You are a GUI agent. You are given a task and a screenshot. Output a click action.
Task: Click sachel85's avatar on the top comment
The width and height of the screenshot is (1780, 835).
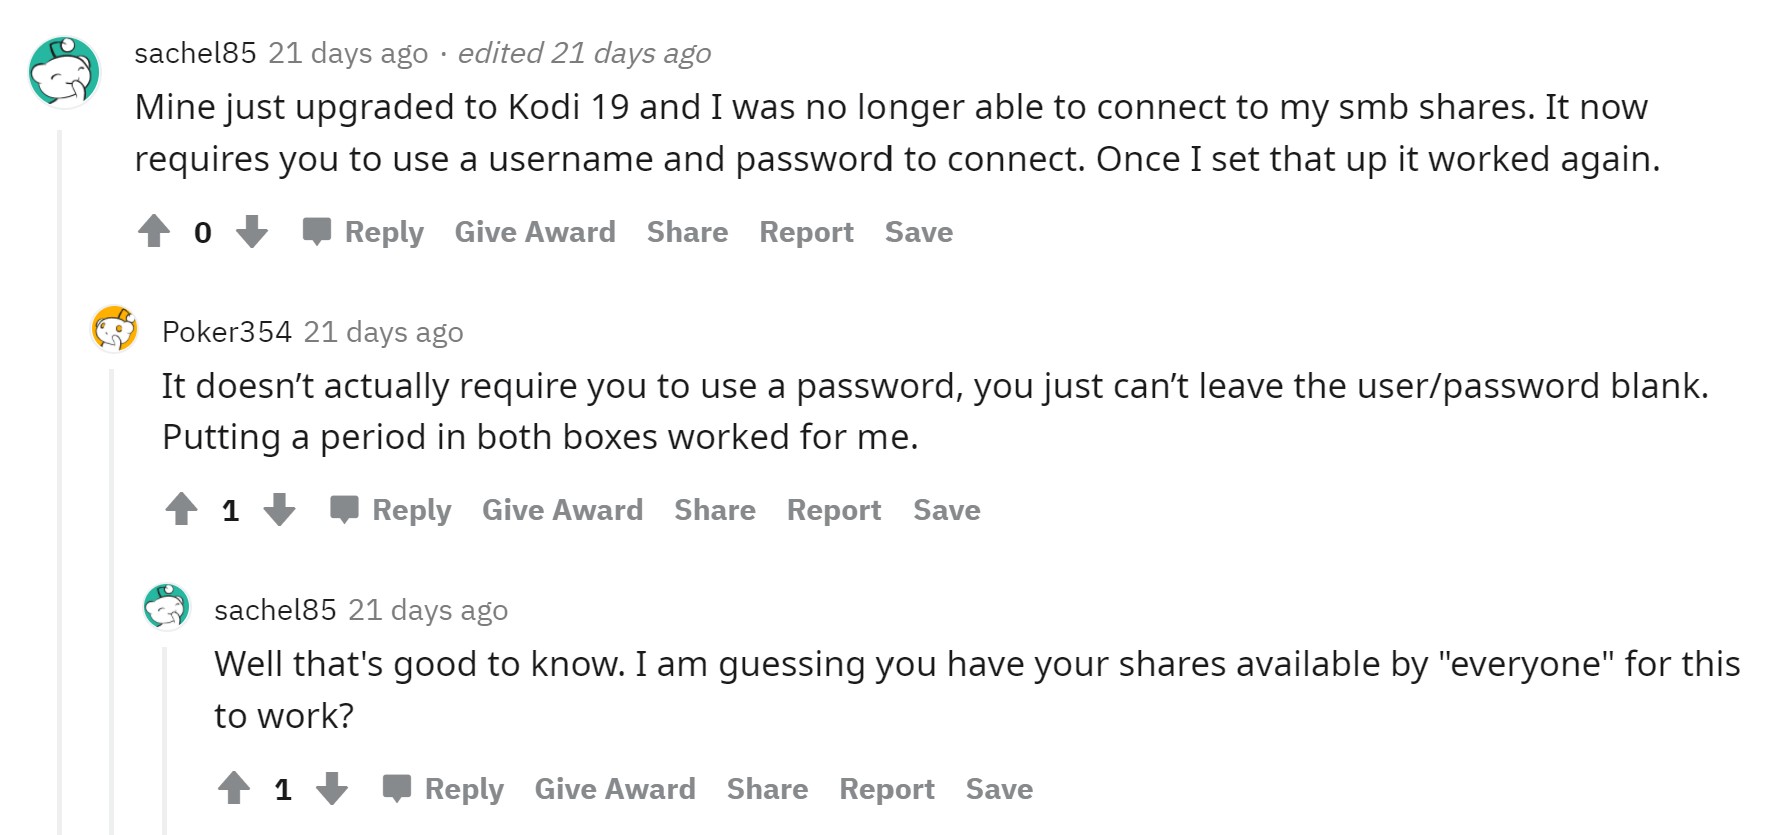click(x=64, y=72)
